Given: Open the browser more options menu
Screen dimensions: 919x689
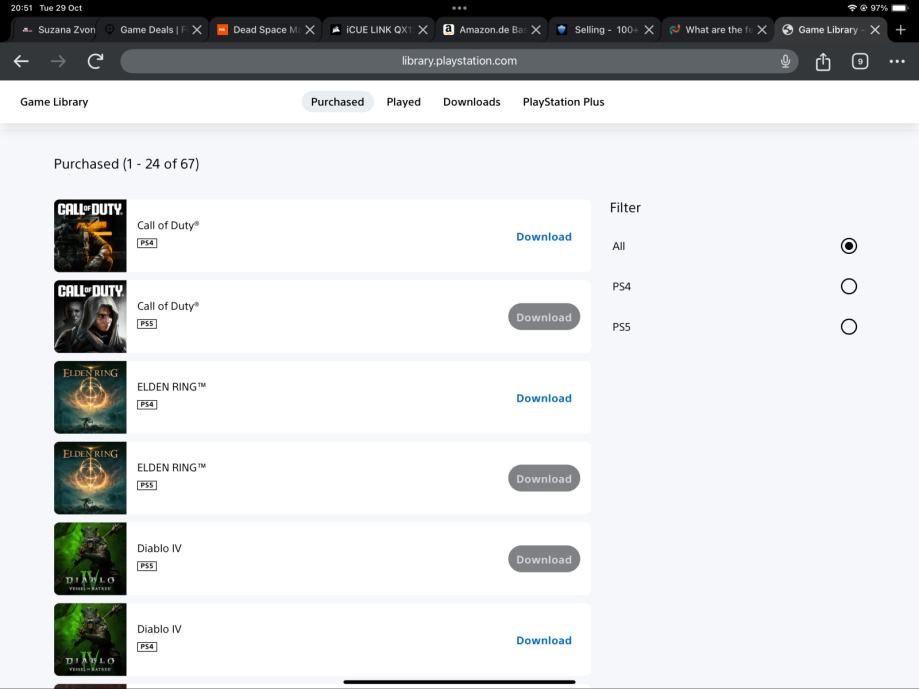Looking at the screenshot, I should click(897, 61).
